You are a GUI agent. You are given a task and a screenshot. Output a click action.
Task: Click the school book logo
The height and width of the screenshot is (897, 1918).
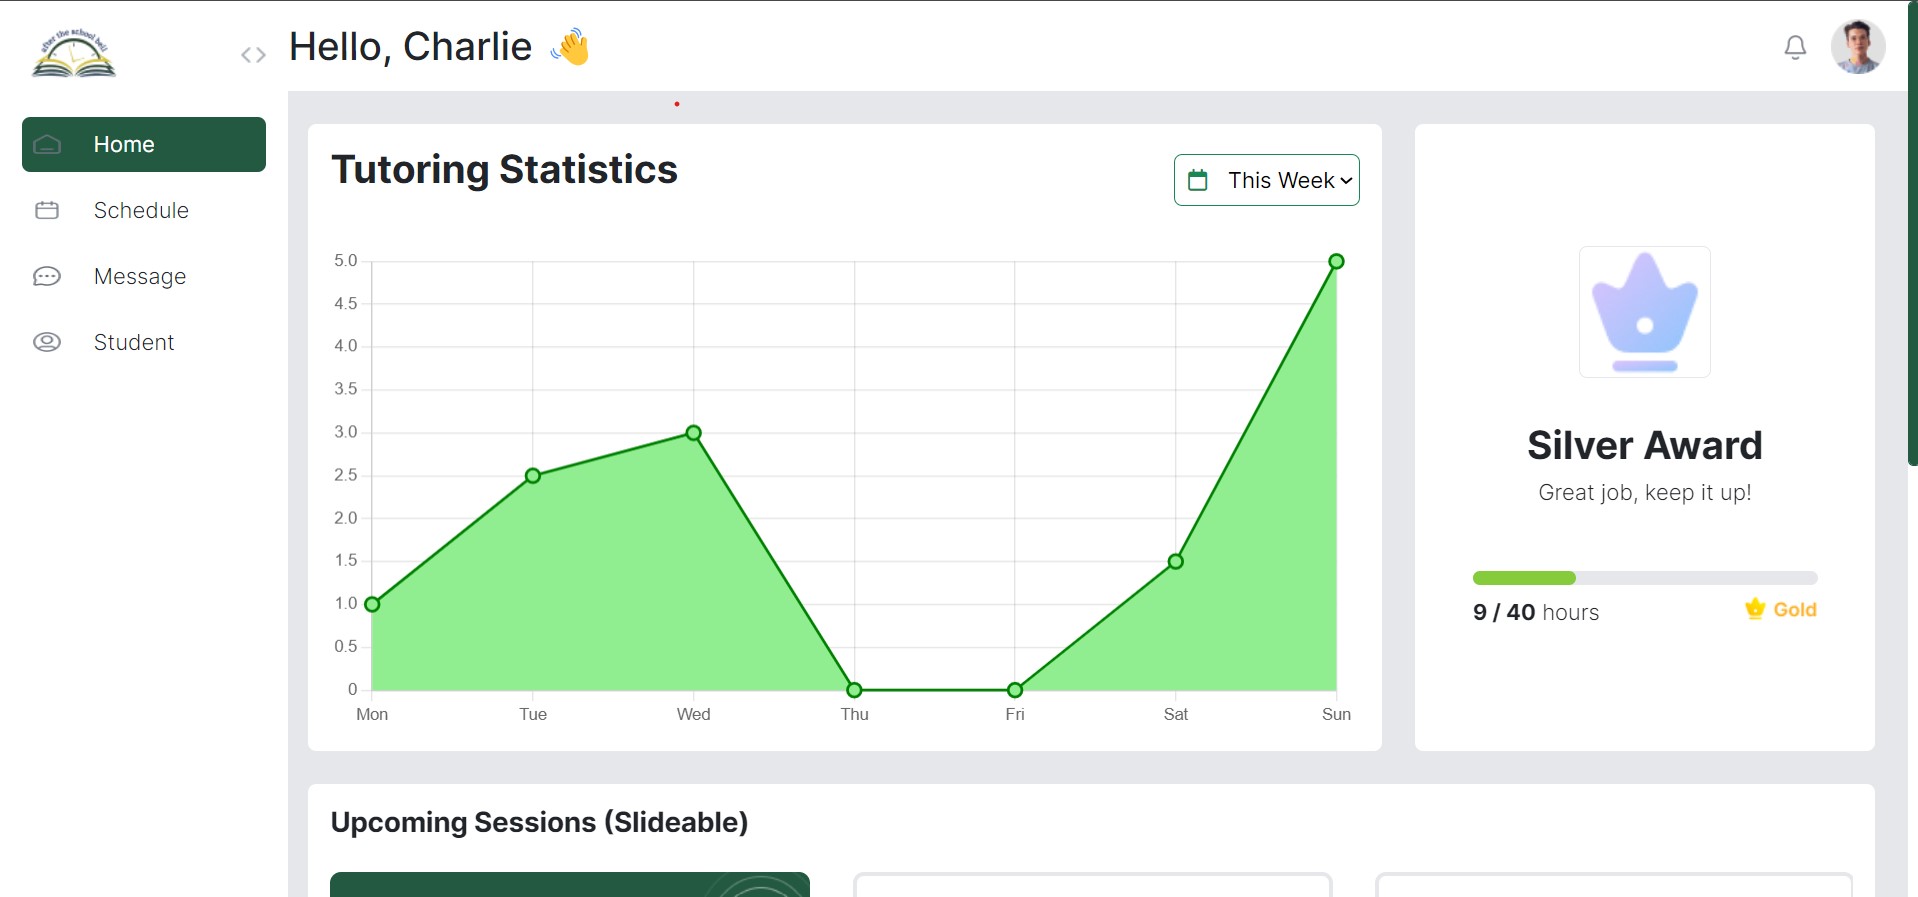tap(74, 54)
